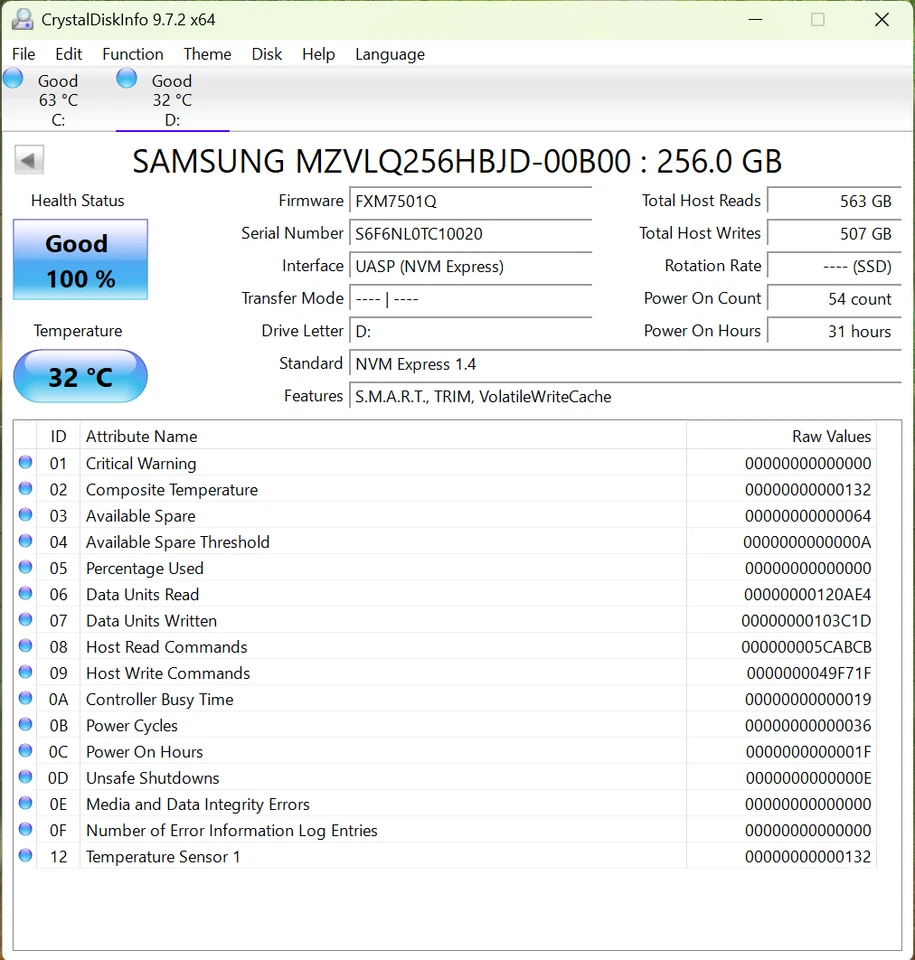Open the Theme menu

[x=207, y=54]
